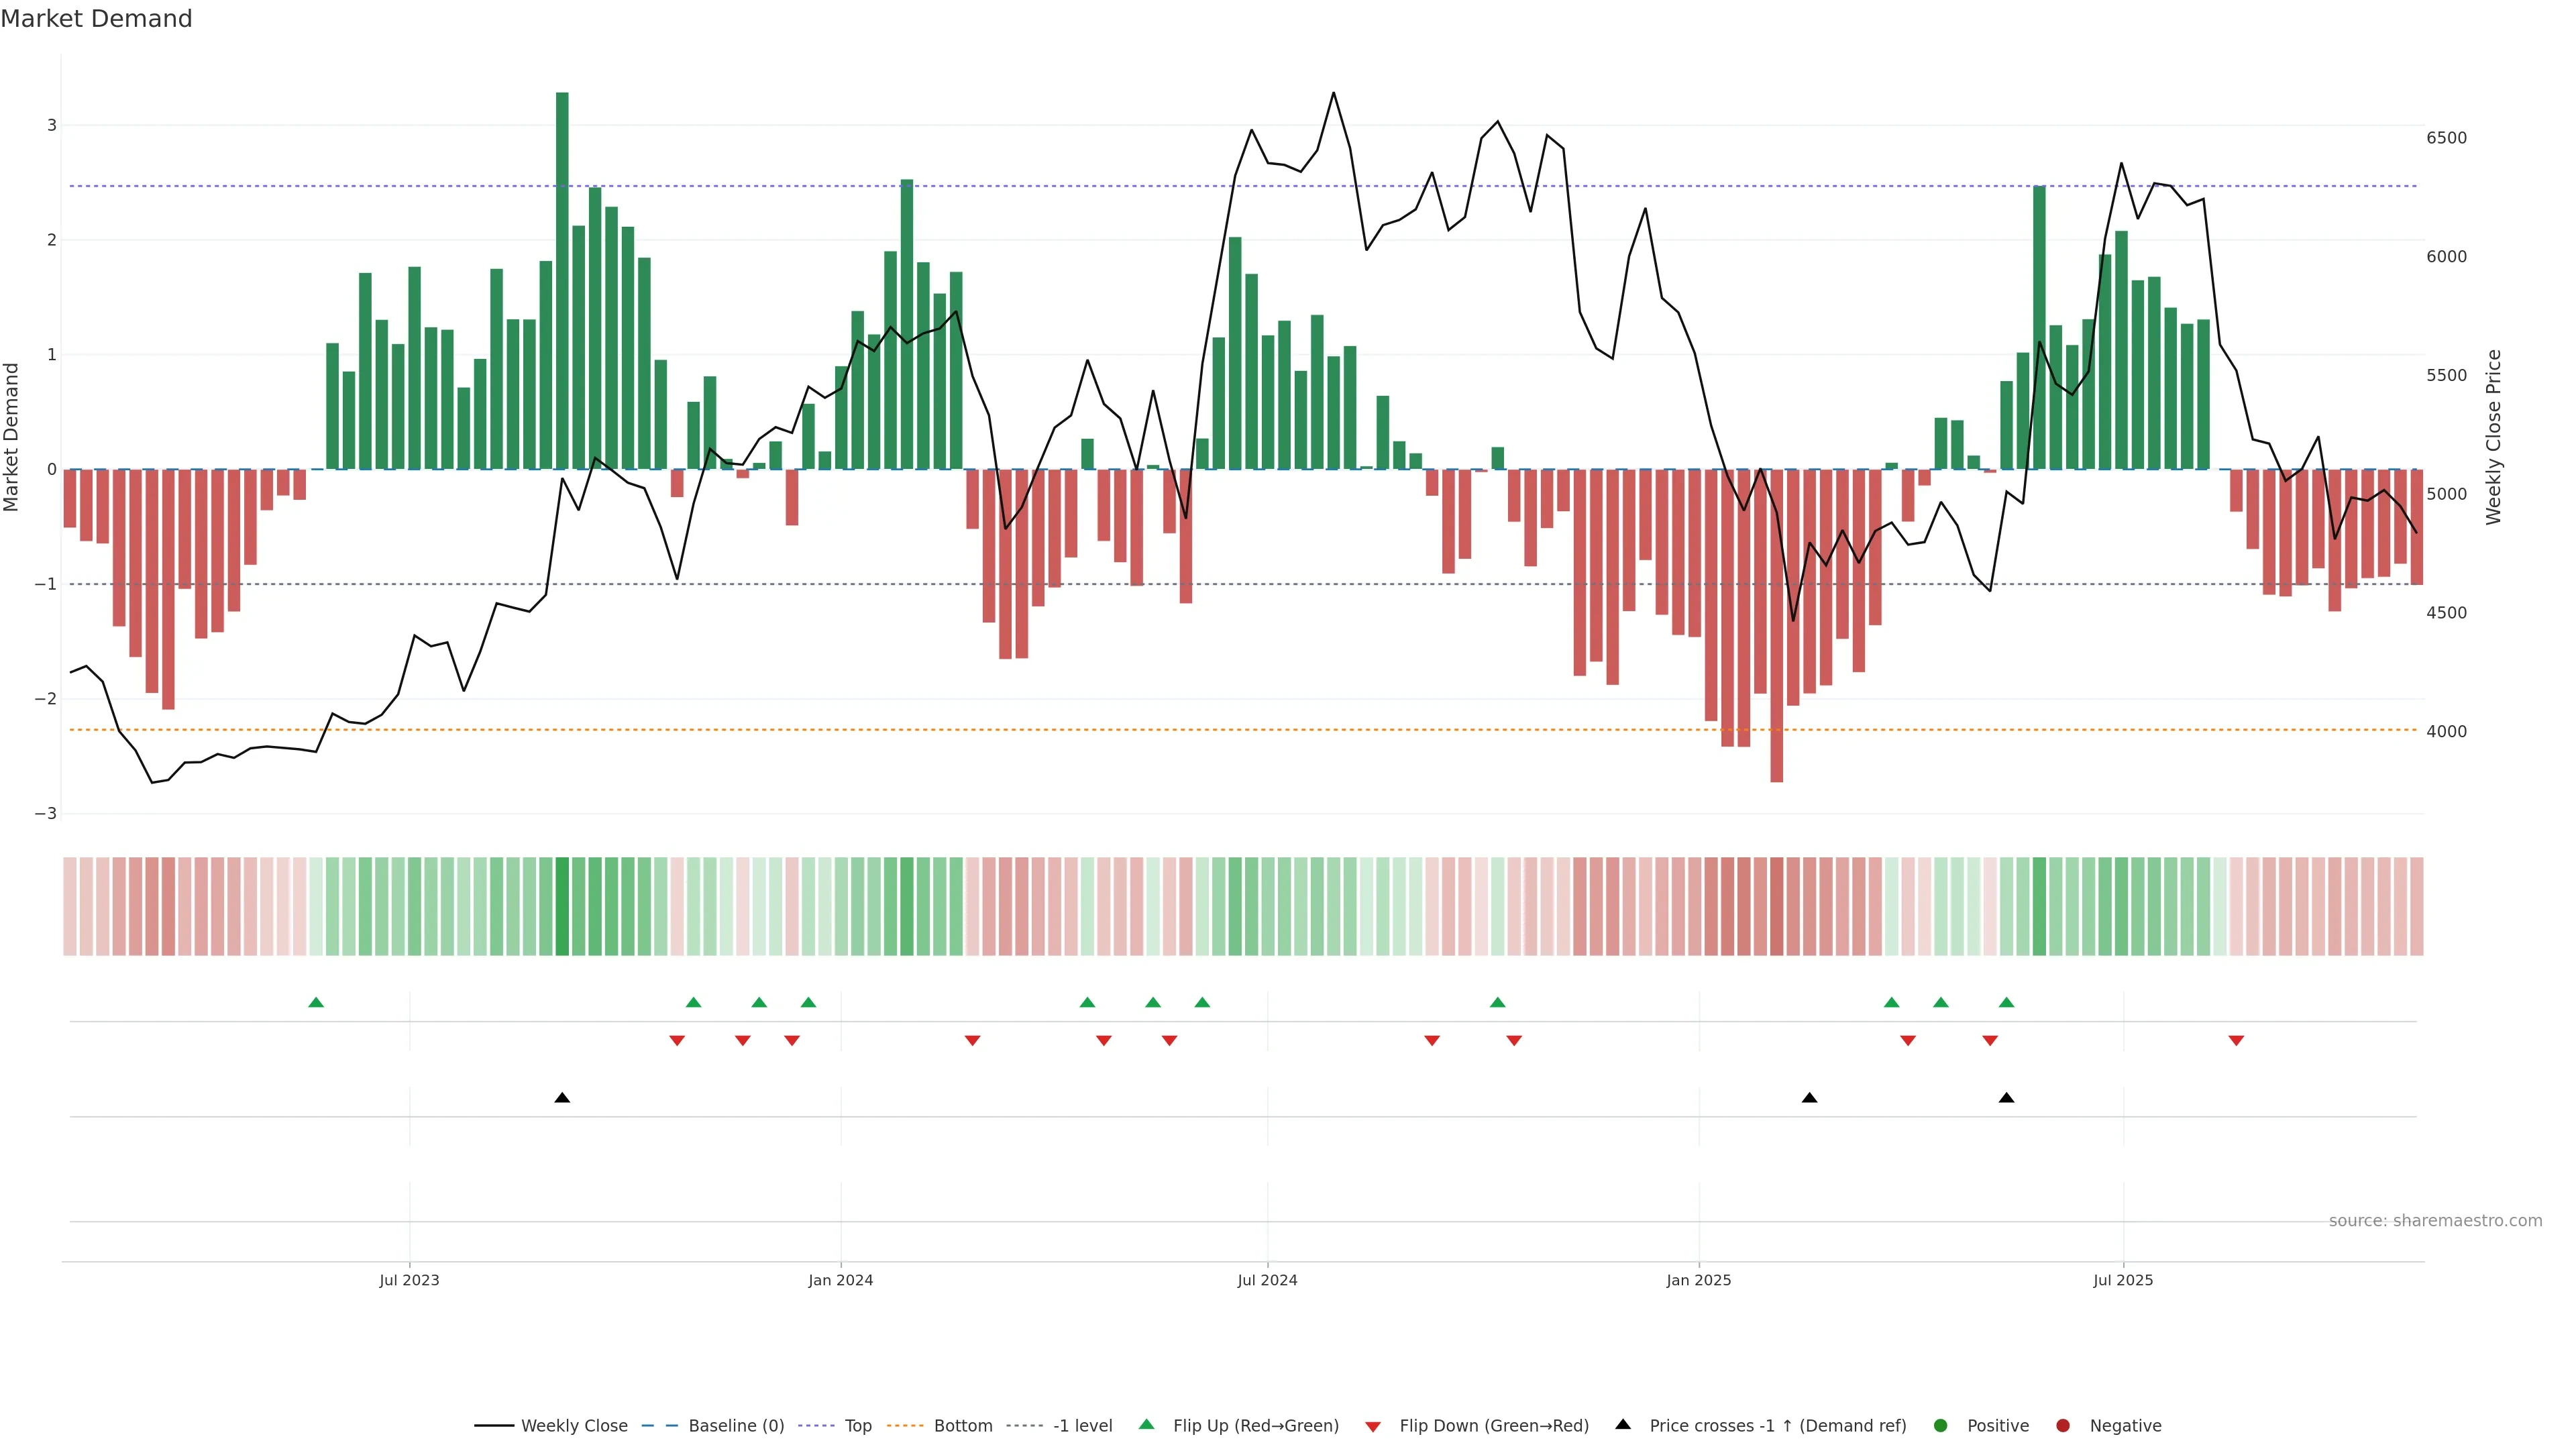The height and width of the screenshot is (1449, 2576).
Task: Click dark red Negative legend circle
Action: tap(2063, 1425)
